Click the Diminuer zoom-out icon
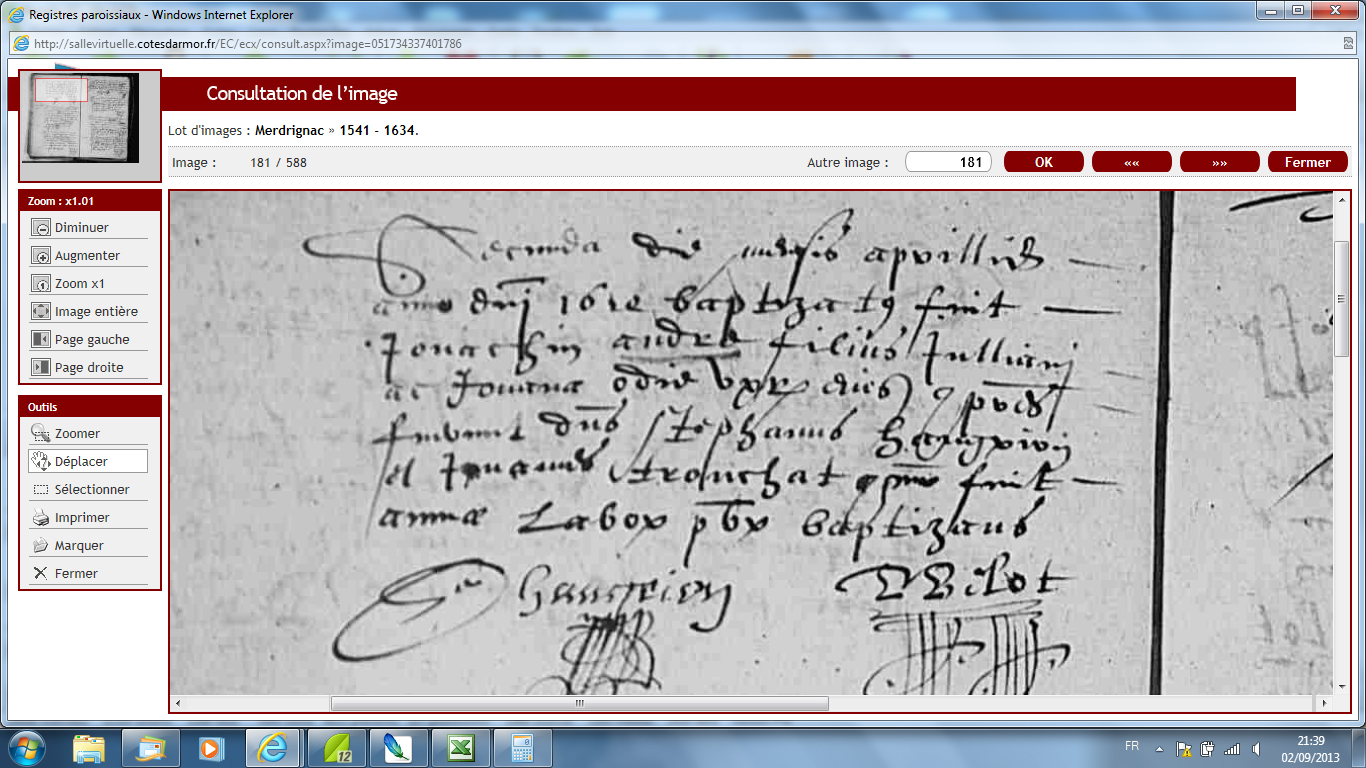 (x=41, y=227)
